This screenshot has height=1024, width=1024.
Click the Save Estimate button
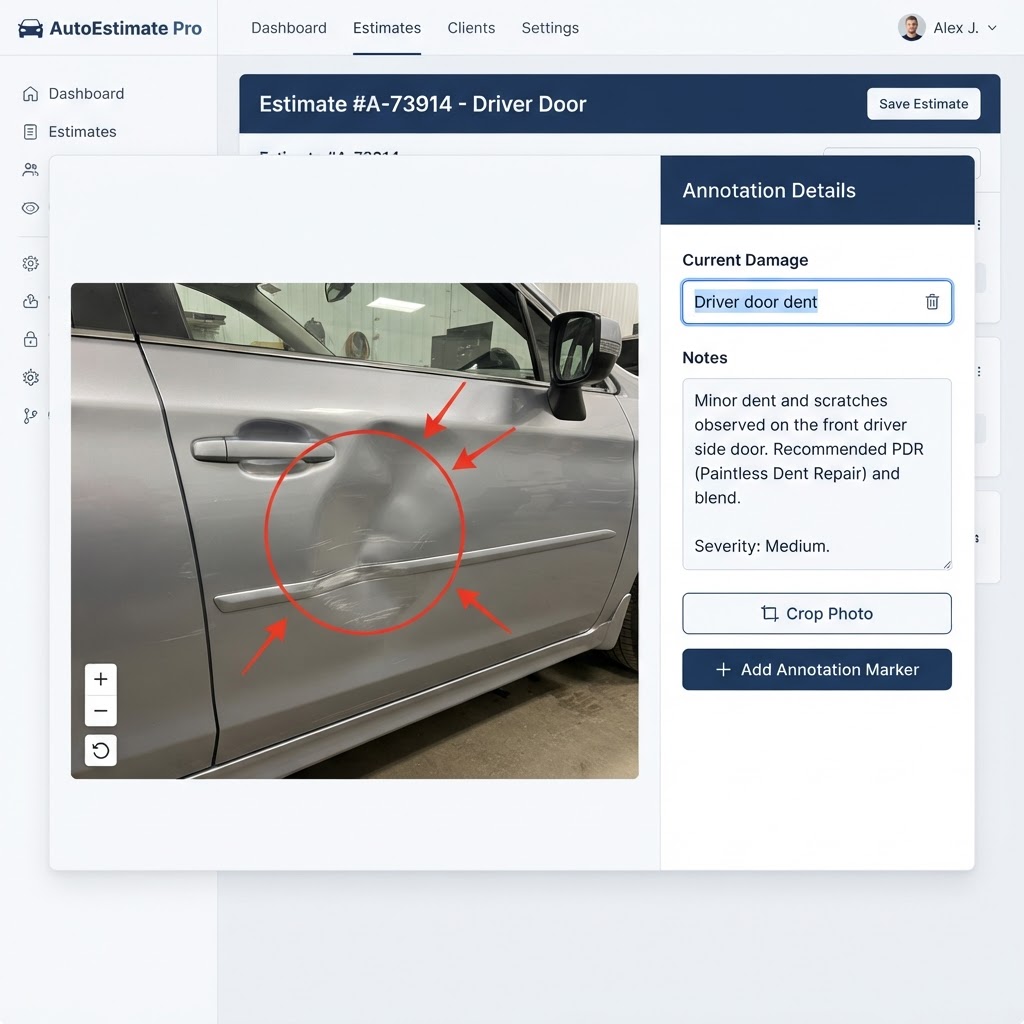coord(923,104)
